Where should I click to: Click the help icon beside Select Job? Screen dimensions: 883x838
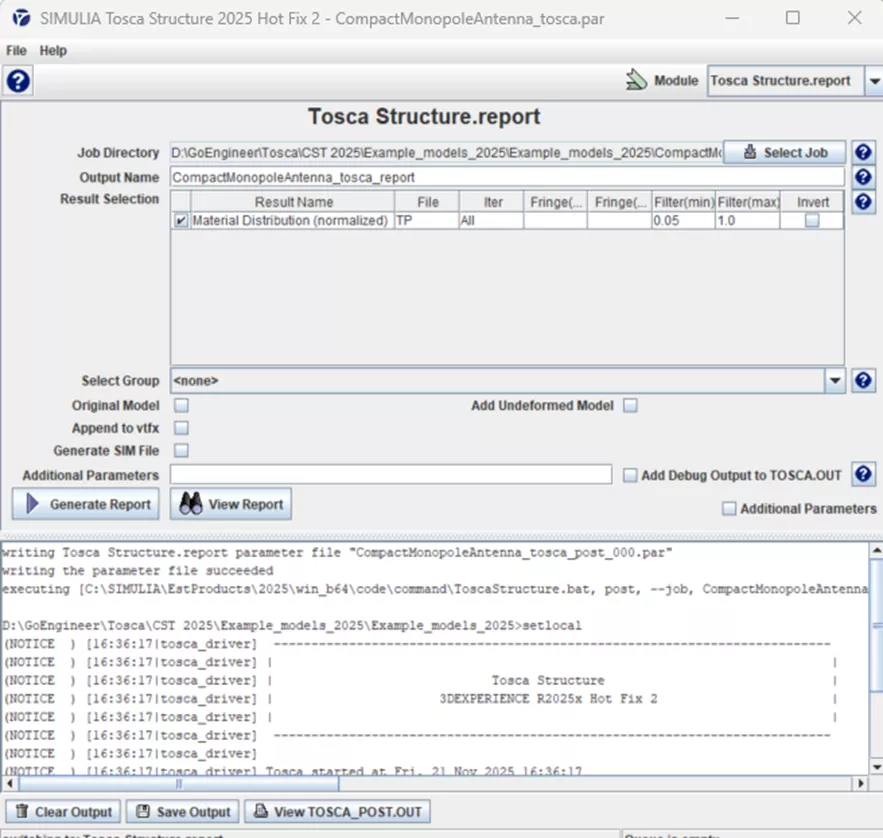coord(862,153)
